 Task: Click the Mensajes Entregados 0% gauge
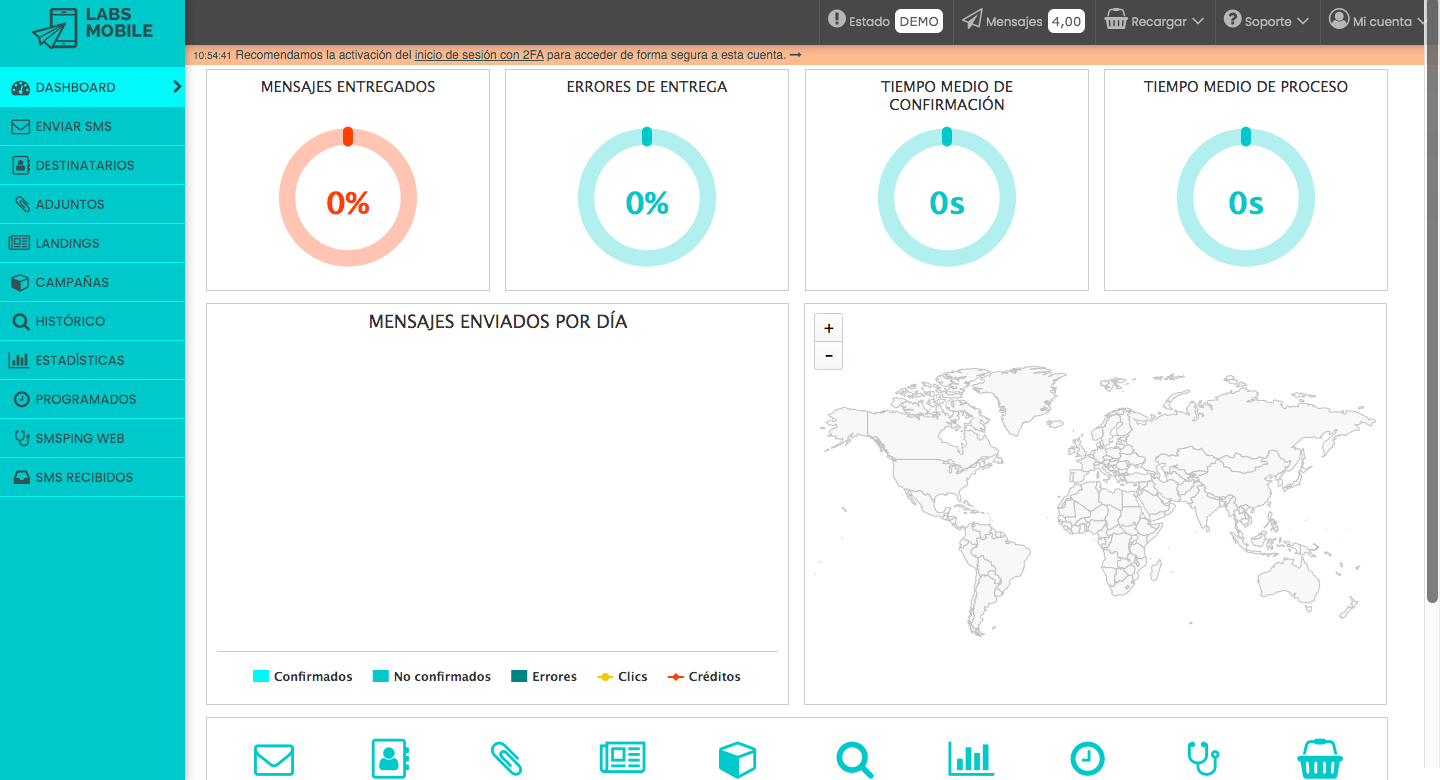348,198
